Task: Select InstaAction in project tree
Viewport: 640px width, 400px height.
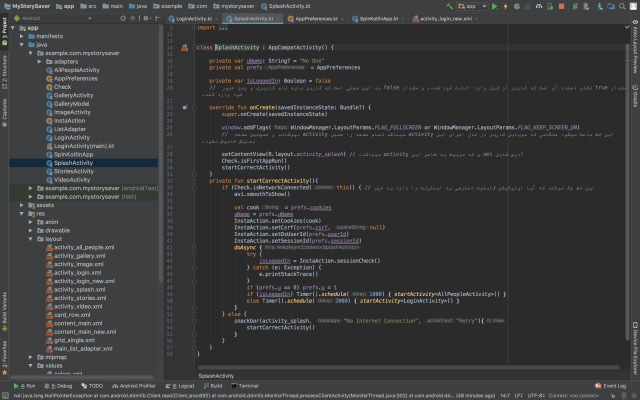Action: [x=69, y=121]
